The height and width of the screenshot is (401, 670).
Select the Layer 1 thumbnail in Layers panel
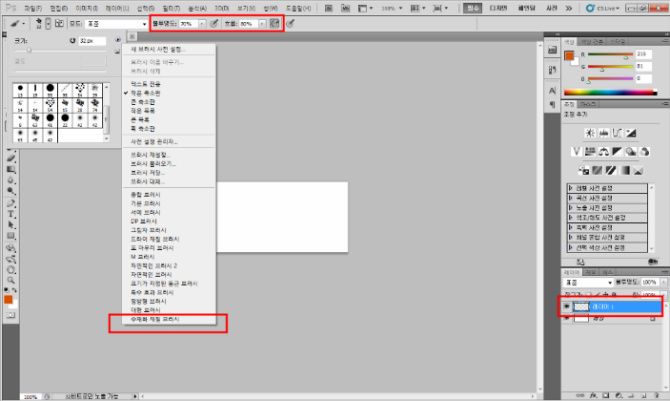pyautogui.click(x=581, y=307)
